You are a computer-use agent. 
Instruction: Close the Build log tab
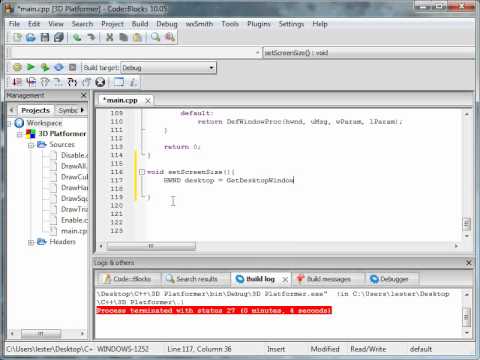click(x=285, y=280)
